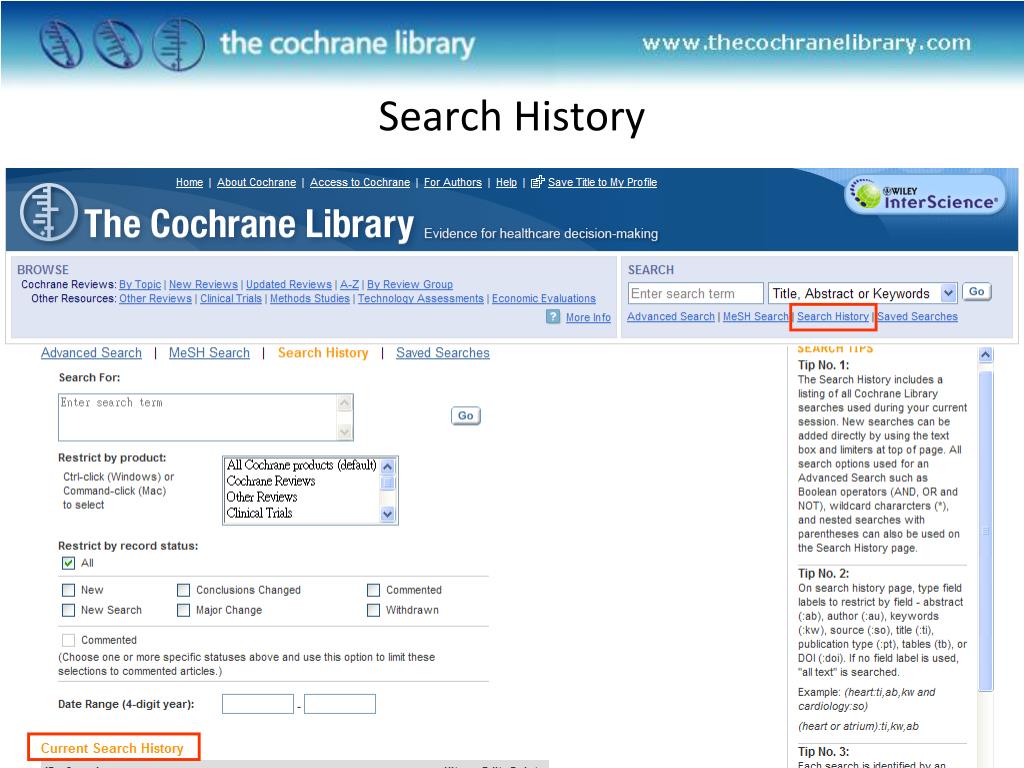Click the More Info question mark icon
1024x768 pixels.
click(x=553, y=317)
